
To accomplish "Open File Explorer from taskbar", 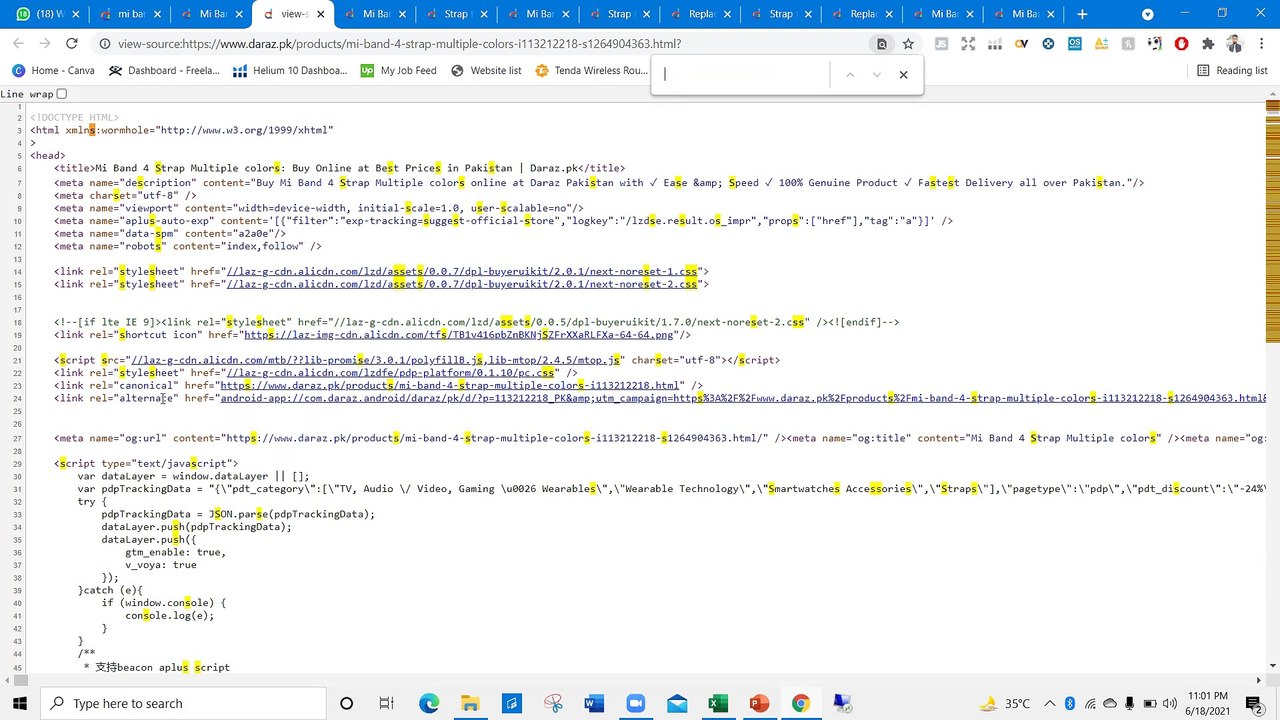I will point(469,703).
